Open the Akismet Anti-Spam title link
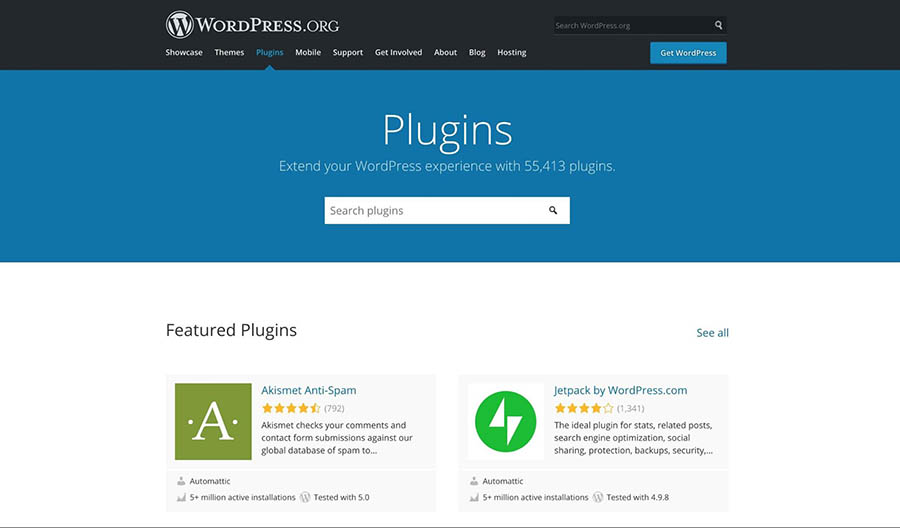This screenshot has height=528, width=900. (309, 390)
